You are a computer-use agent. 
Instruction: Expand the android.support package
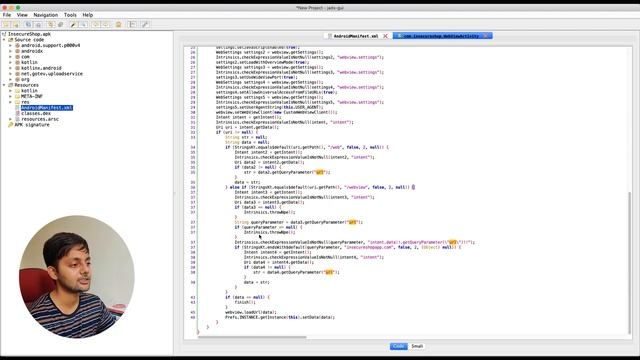click(x=11, y=46)
